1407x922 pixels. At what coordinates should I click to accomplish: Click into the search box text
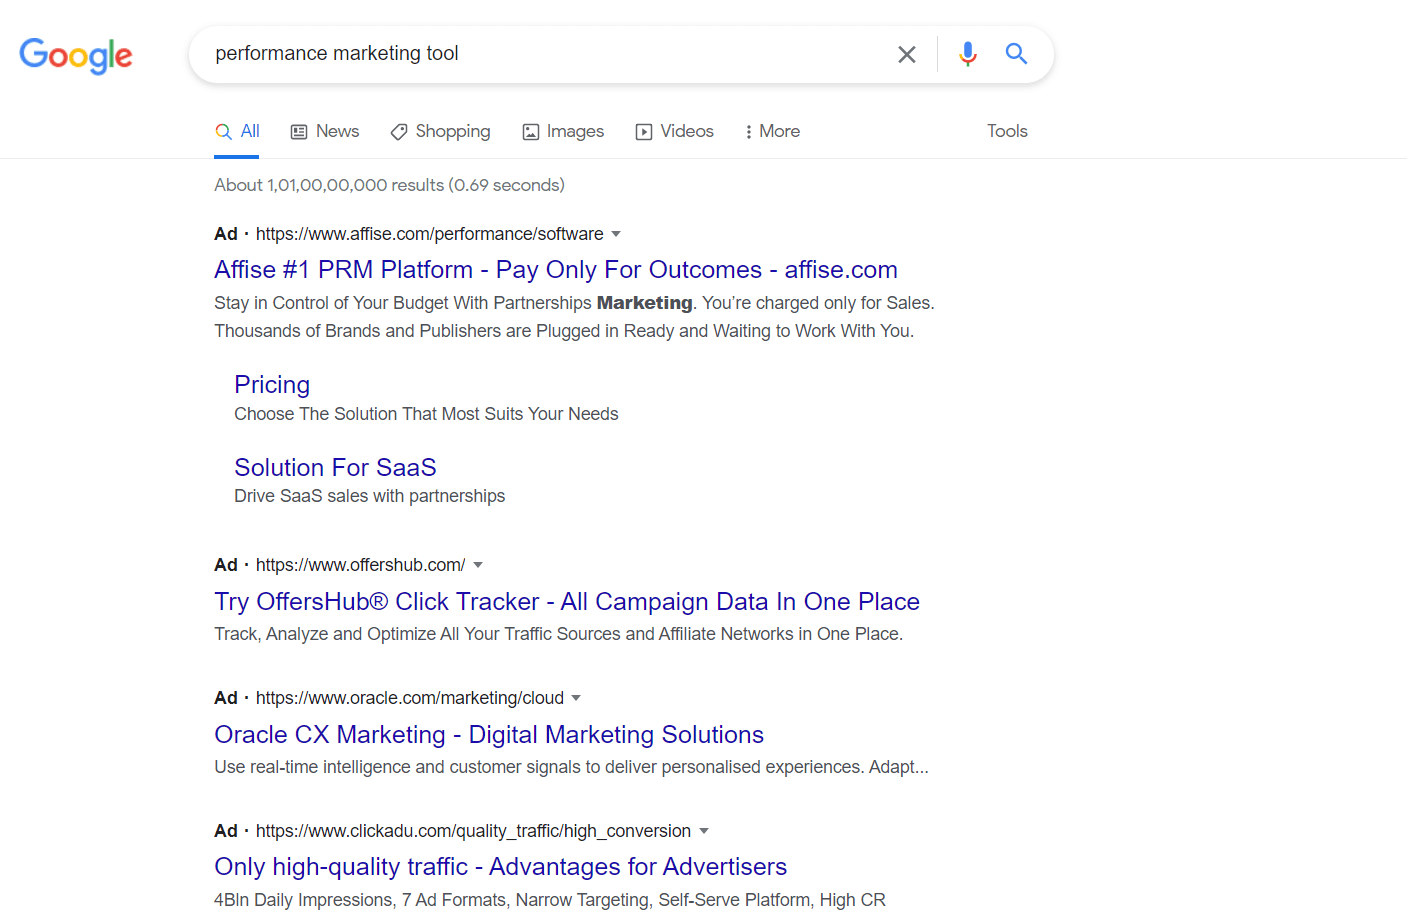tap(337, 53)
